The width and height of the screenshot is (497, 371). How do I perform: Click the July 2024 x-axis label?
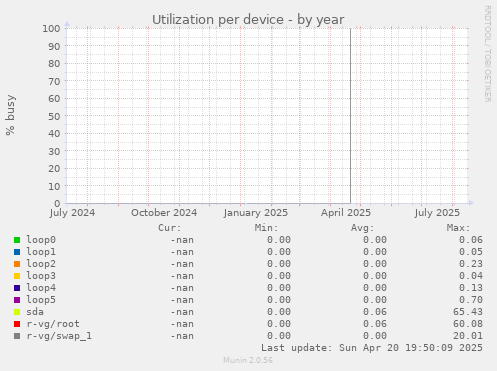click(x=72, y=213)
